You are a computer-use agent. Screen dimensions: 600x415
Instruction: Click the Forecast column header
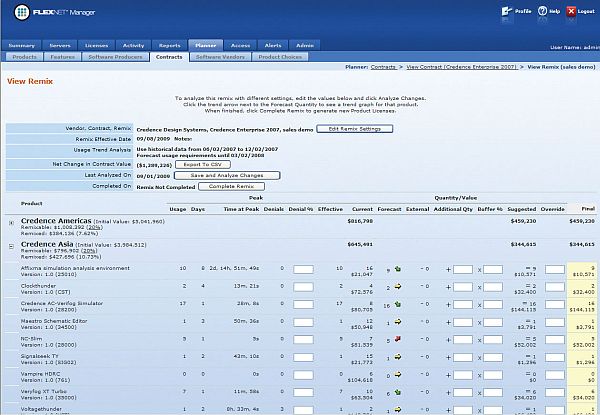(389, 209)
